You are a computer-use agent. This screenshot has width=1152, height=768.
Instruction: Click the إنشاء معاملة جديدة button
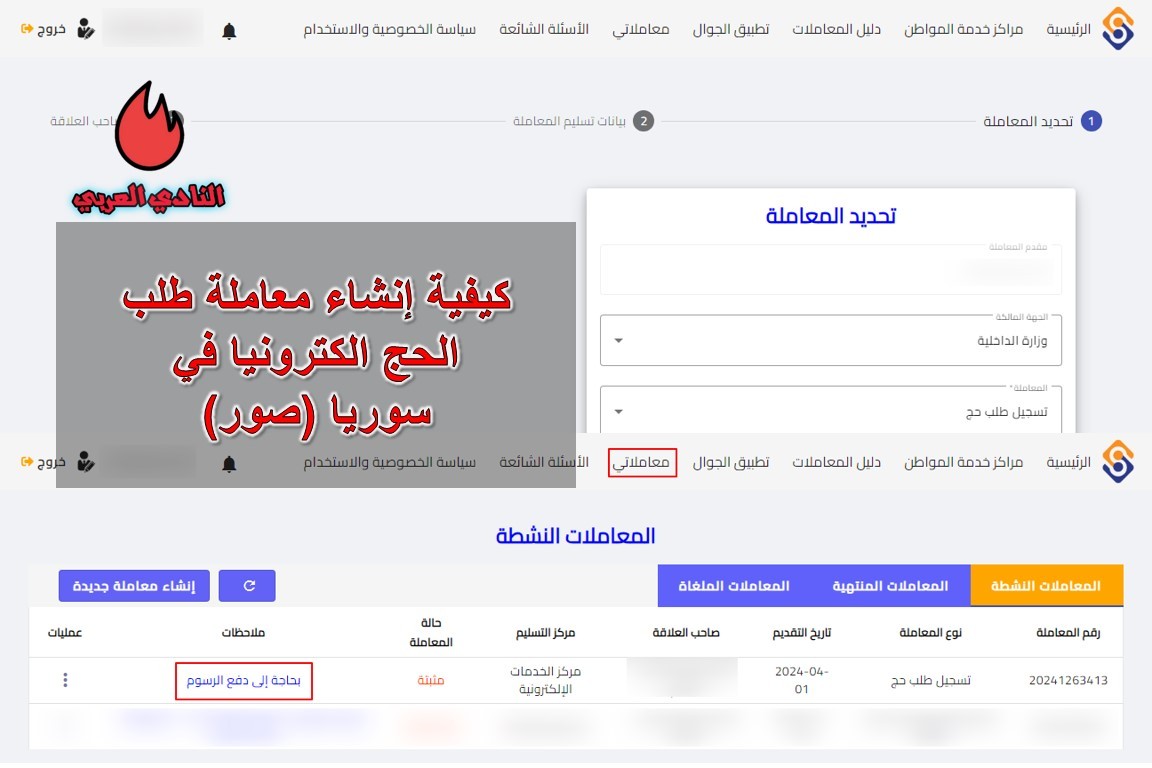(x=134, y=586)
